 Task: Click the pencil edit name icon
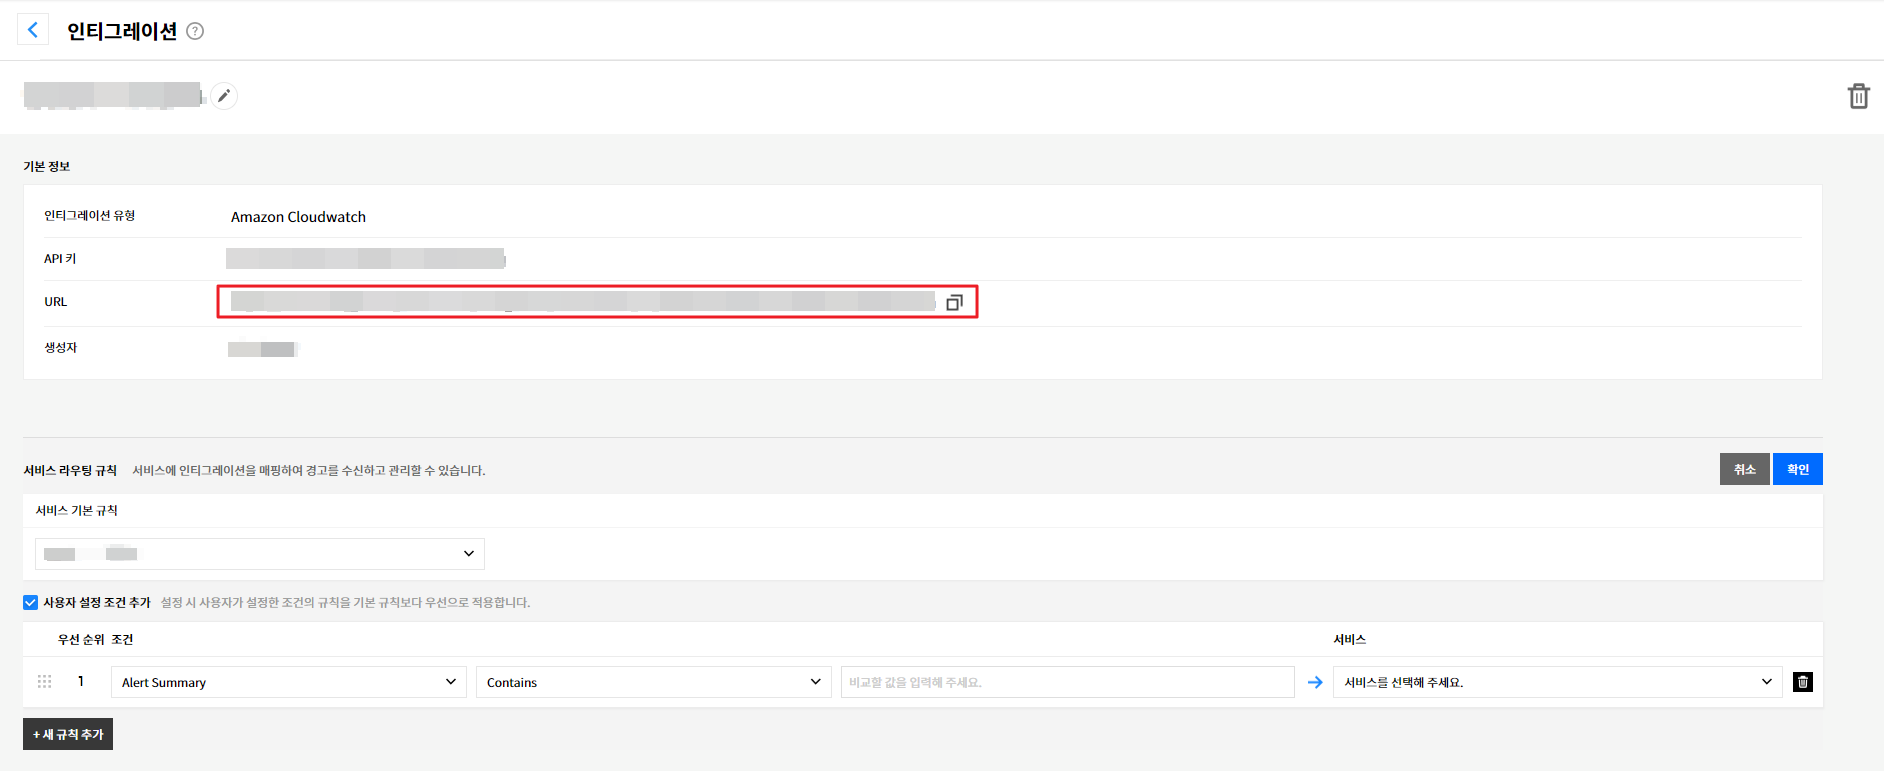click(224, 96)
